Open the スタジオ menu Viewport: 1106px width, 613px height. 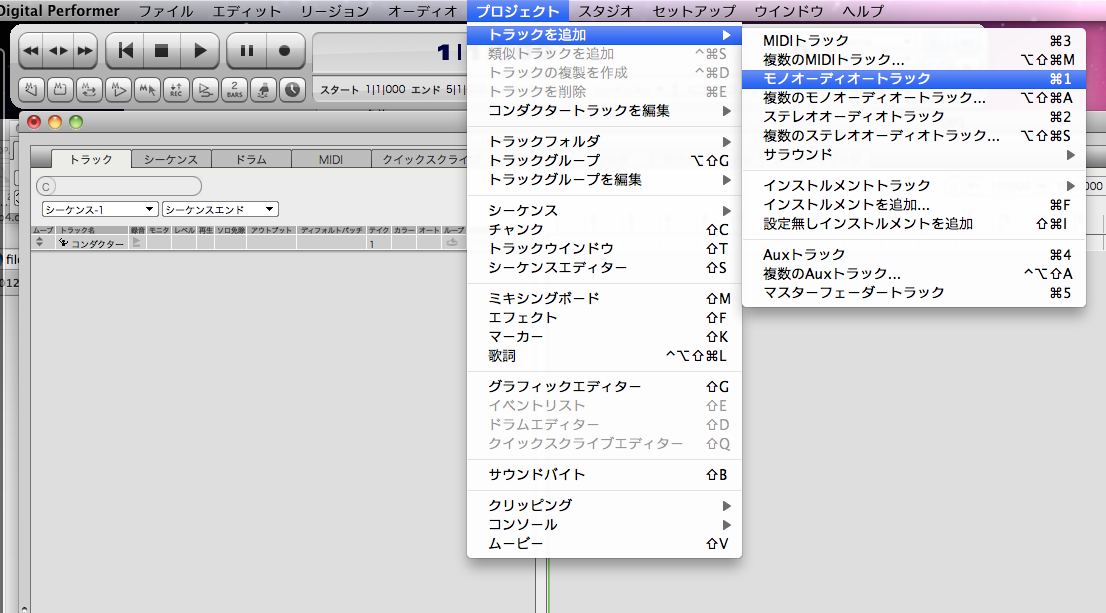coord(606,11)
